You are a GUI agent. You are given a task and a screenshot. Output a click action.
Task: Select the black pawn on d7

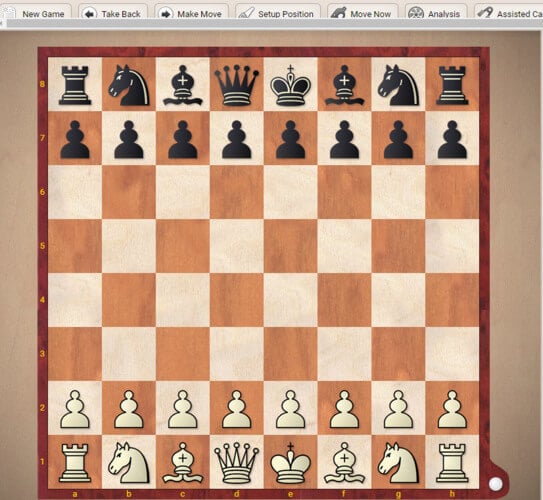click(237, 139)
